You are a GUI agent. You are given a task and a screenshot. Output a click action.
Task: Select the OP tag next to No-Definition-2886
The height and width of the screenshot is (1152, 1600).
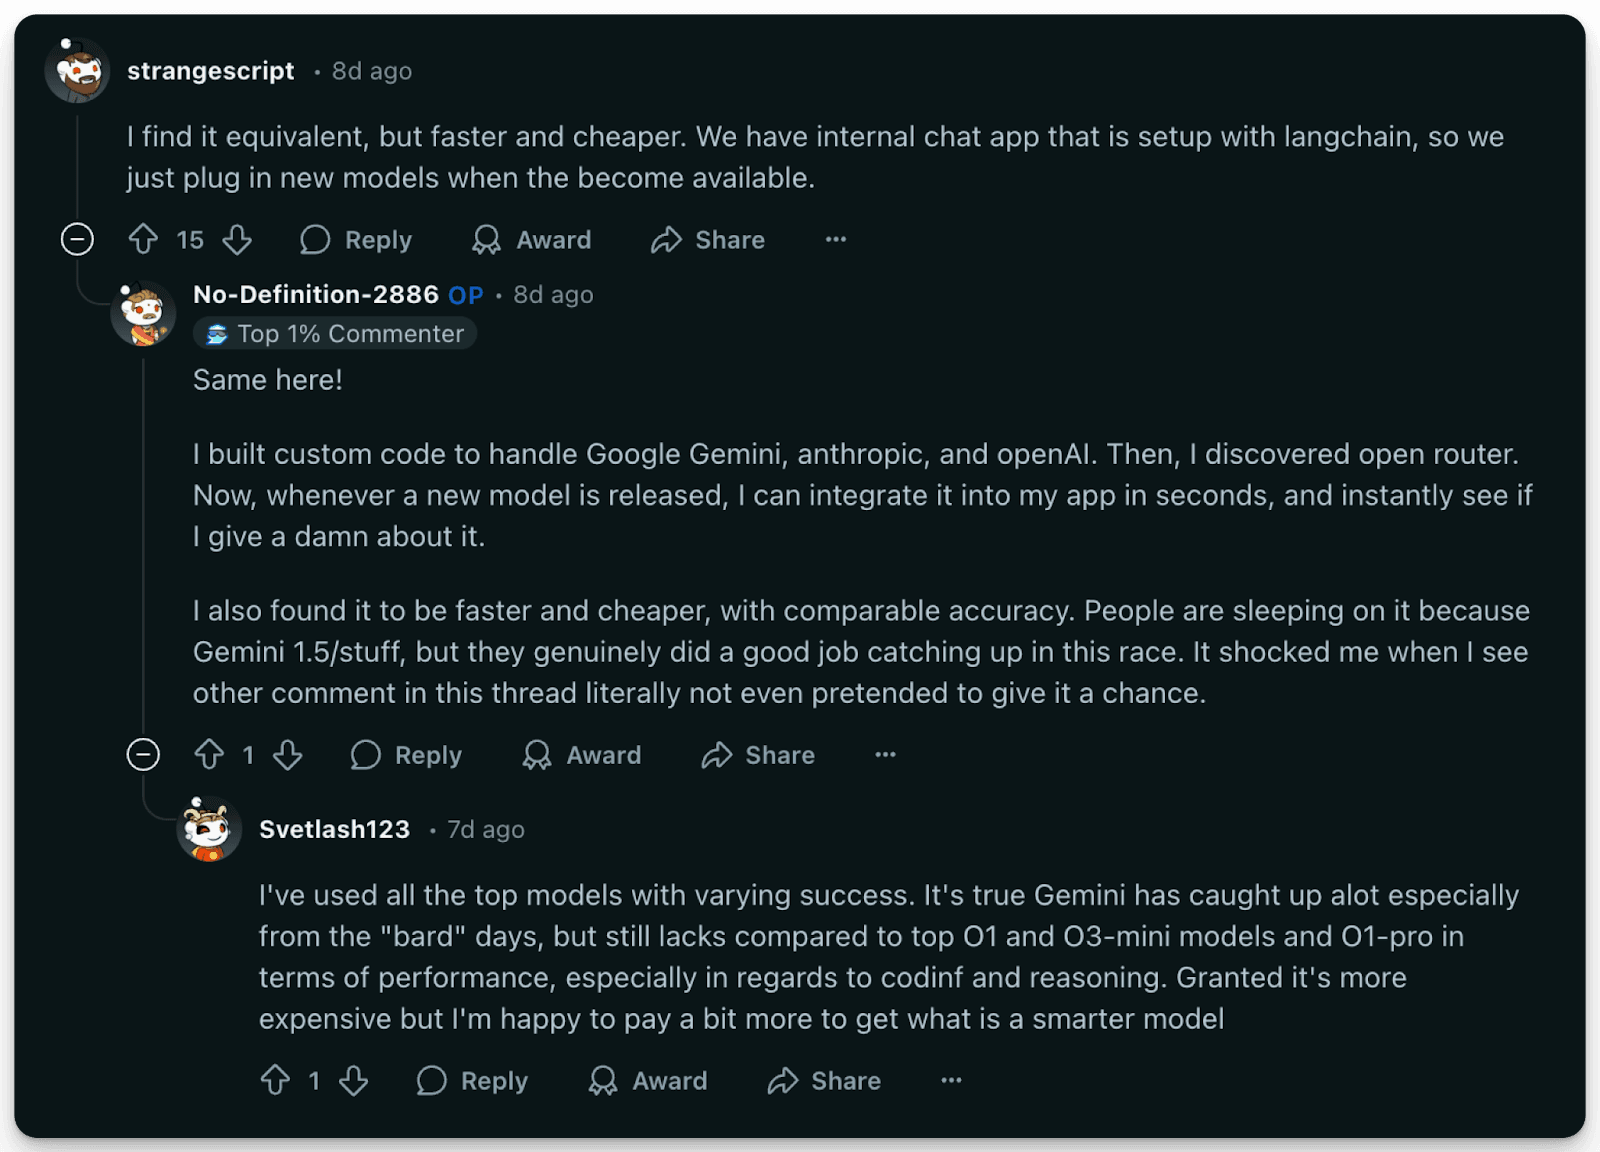click(x=471, y=294)
